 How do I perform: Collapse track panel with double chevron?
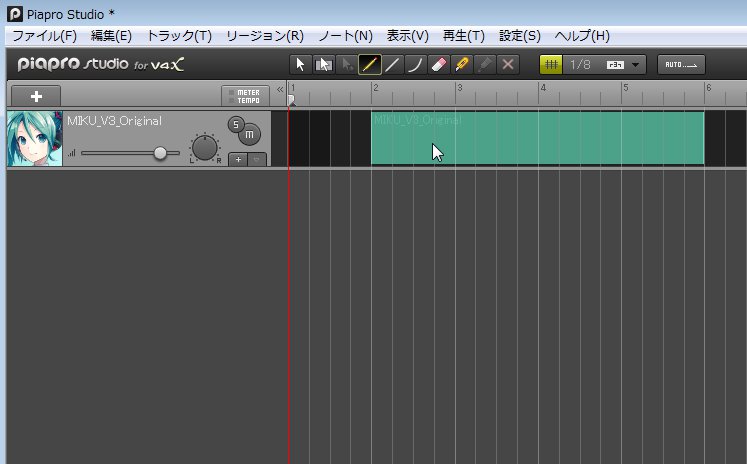(x=280, y=89)
